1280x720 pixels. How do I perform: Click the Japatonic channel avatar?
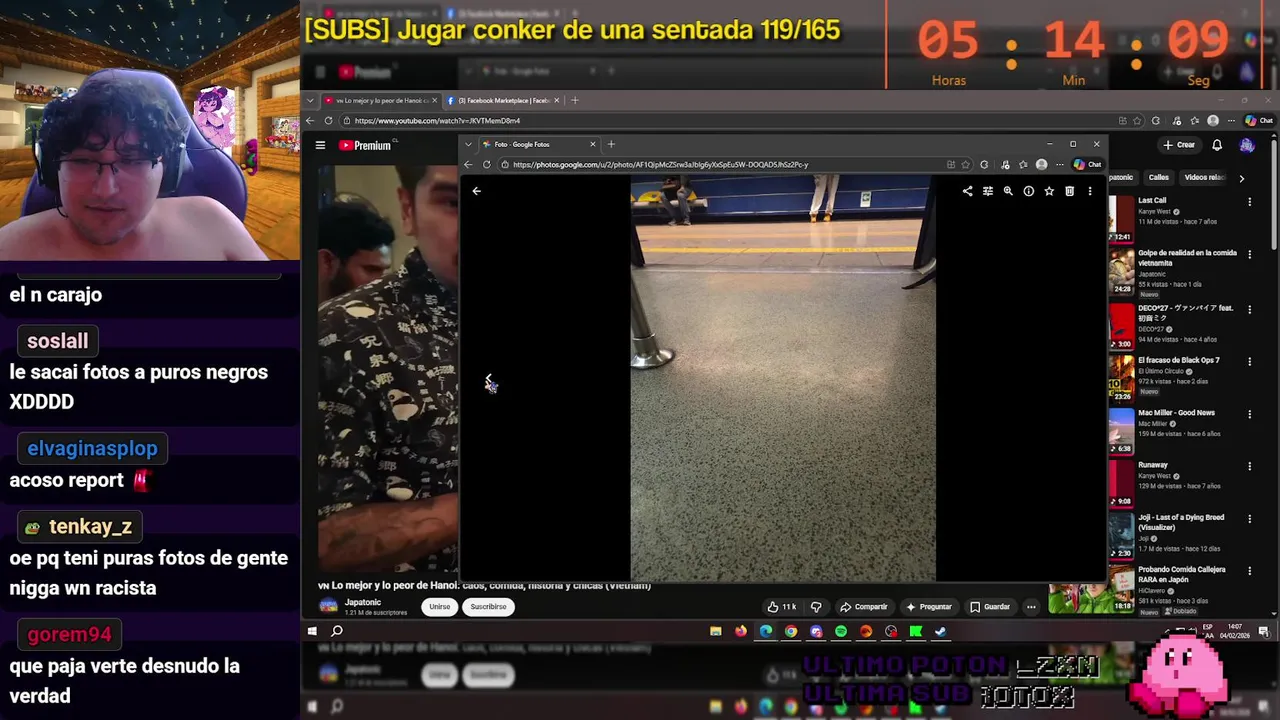(x=328, y=606)
